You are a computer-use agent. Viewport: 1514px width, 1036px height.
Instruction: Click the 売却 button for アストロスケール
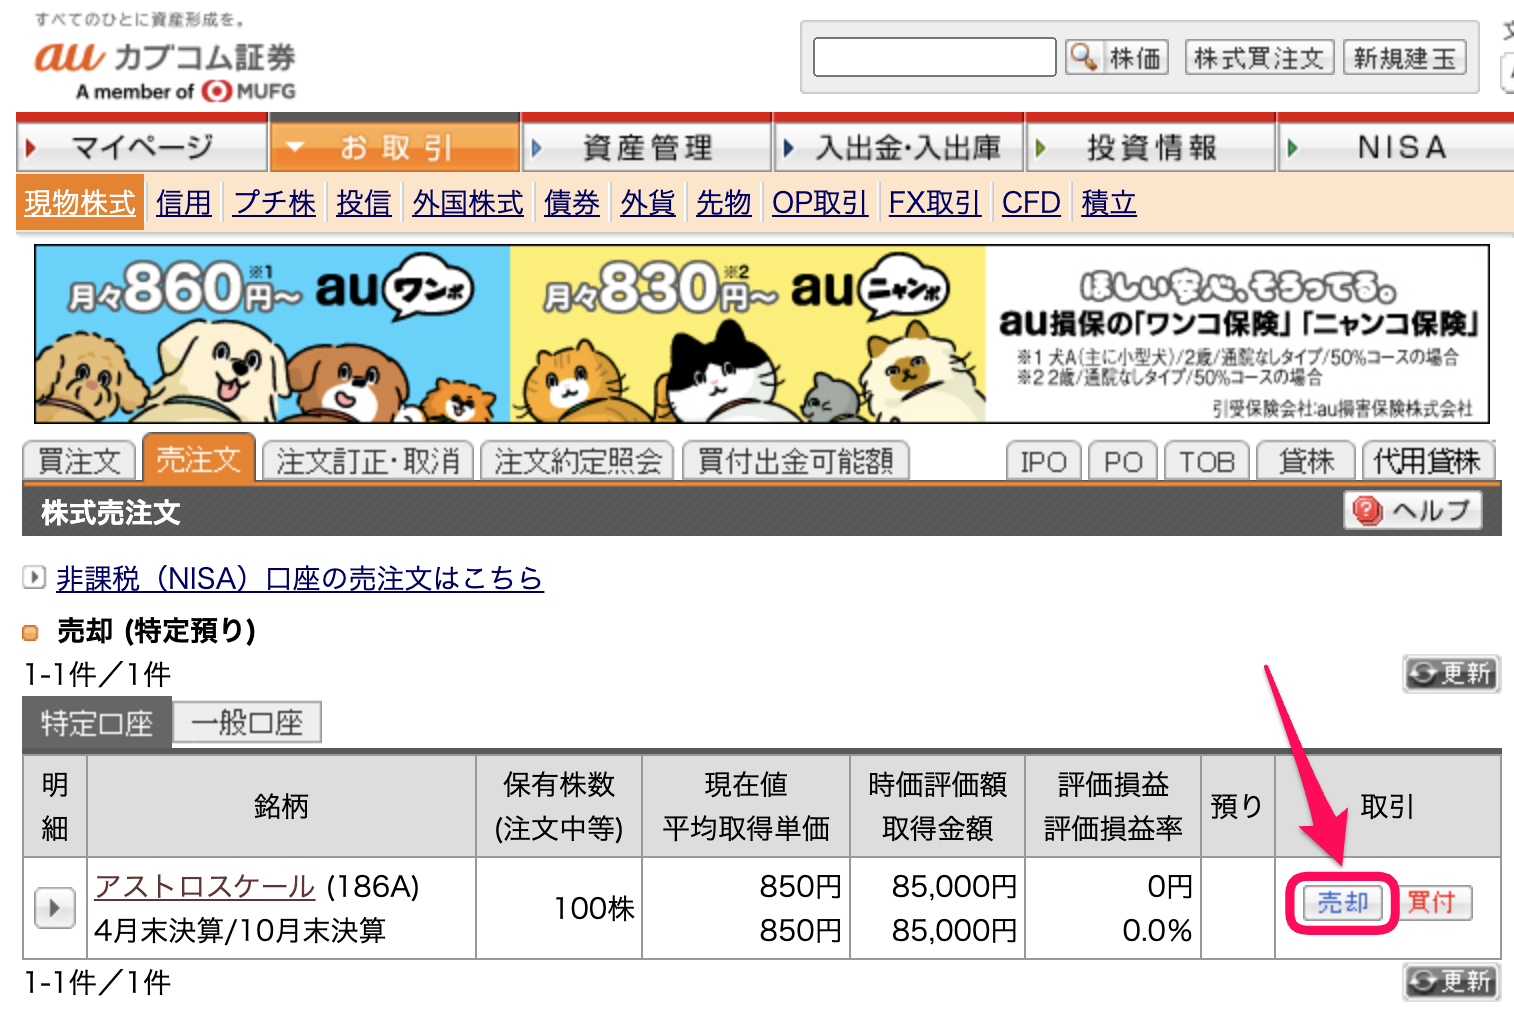tap(1342, 903)
